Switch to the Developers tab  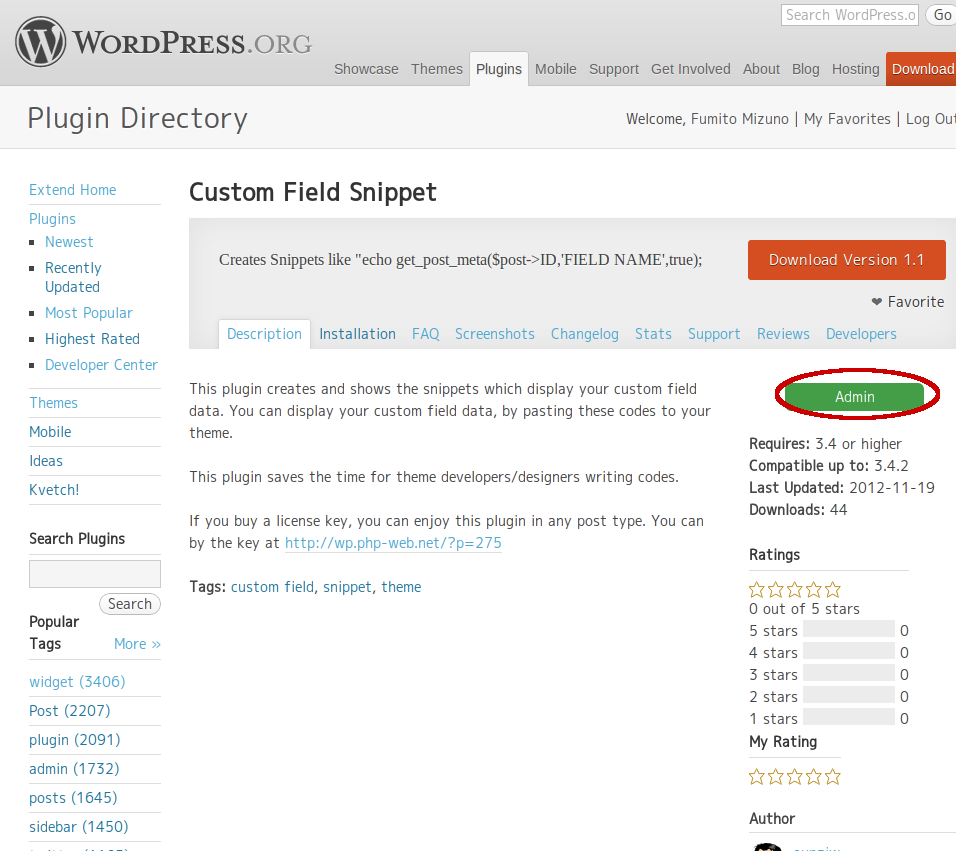pyautogui.click(x=861, y=334)
